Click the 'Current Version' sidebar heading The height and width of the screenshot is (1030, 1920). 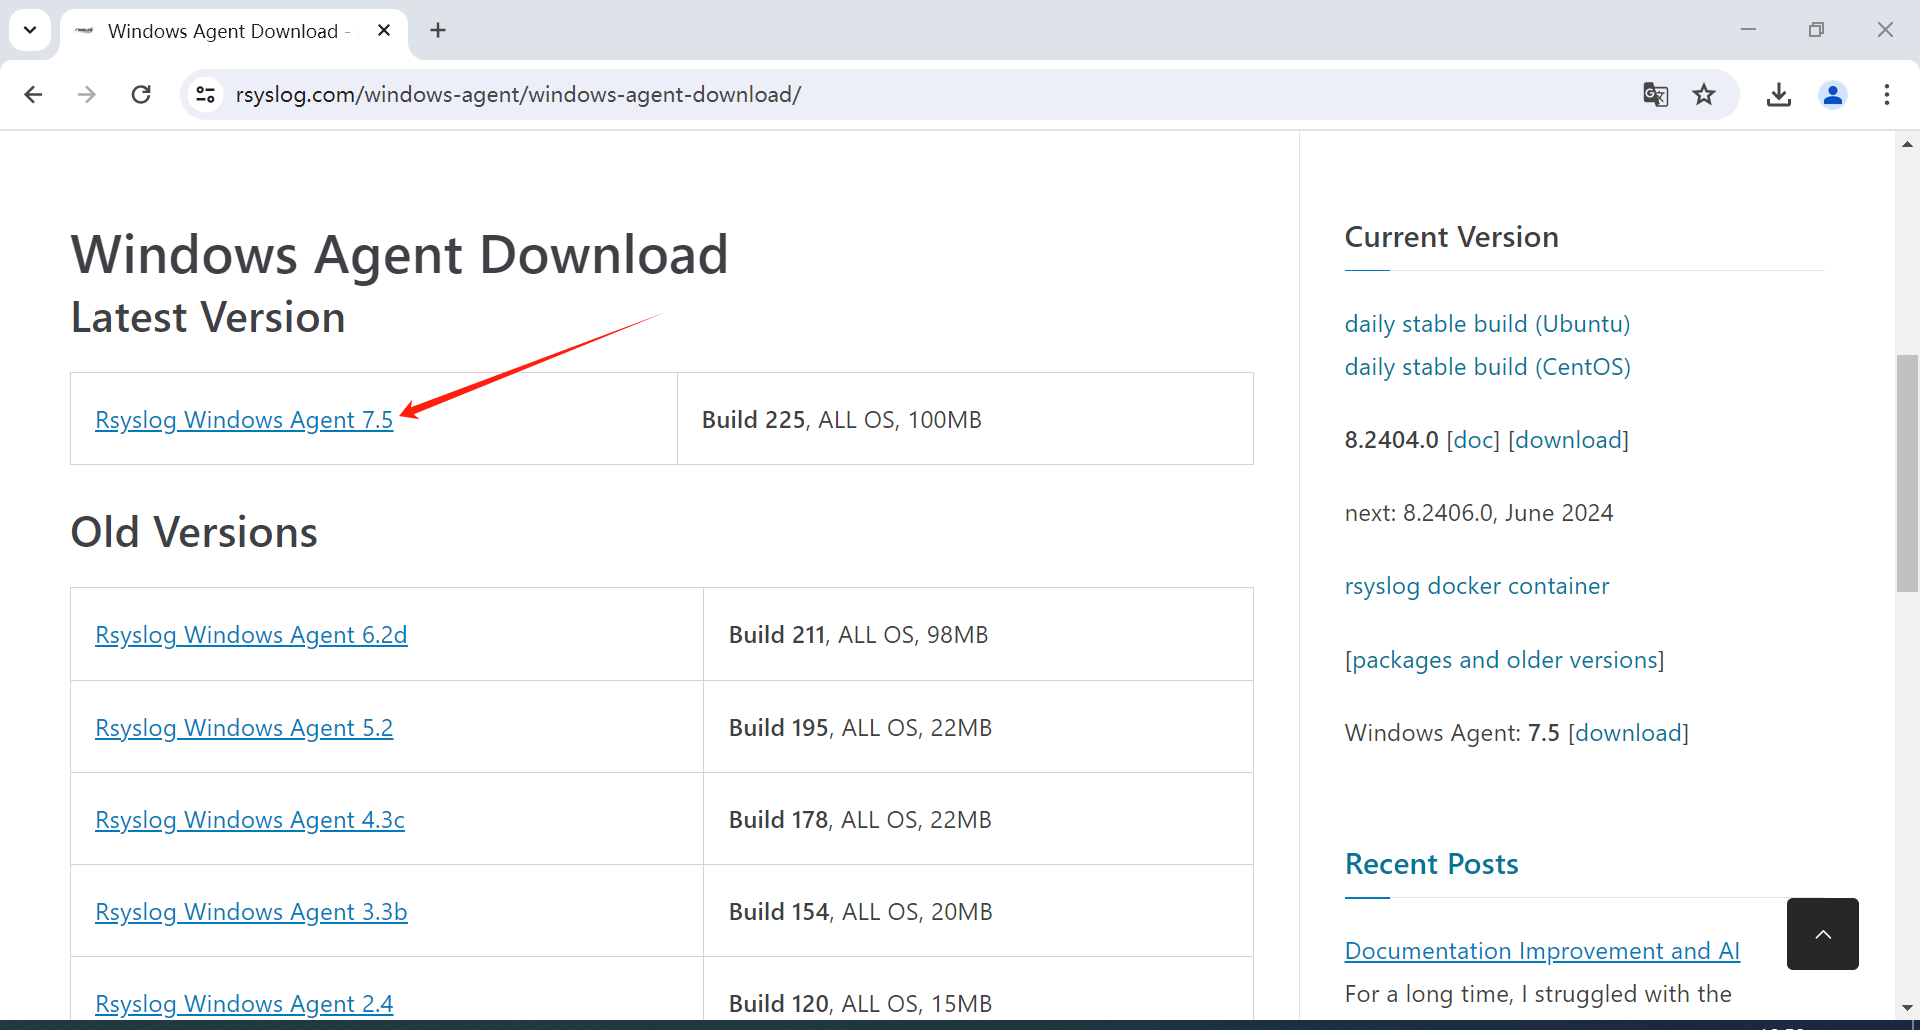point(1451,237)
